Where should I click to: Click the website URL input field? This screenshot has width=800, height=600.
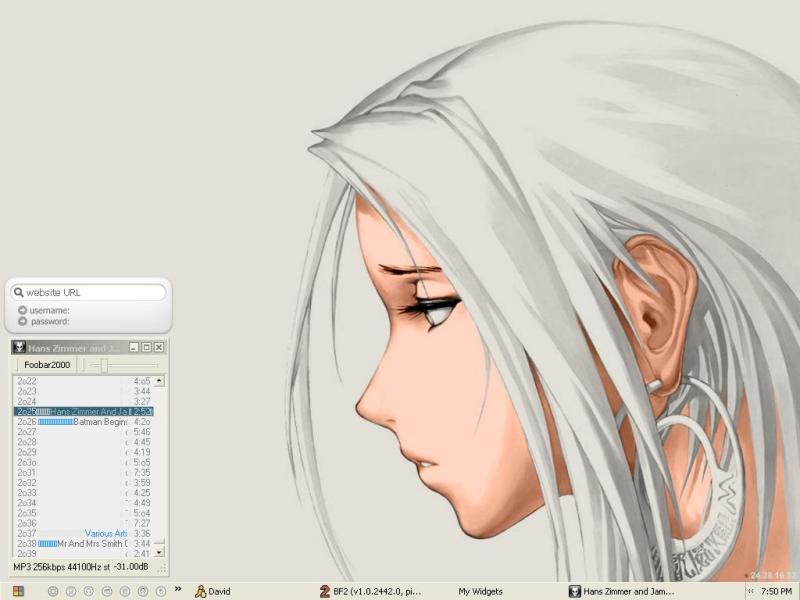point(89,292)
